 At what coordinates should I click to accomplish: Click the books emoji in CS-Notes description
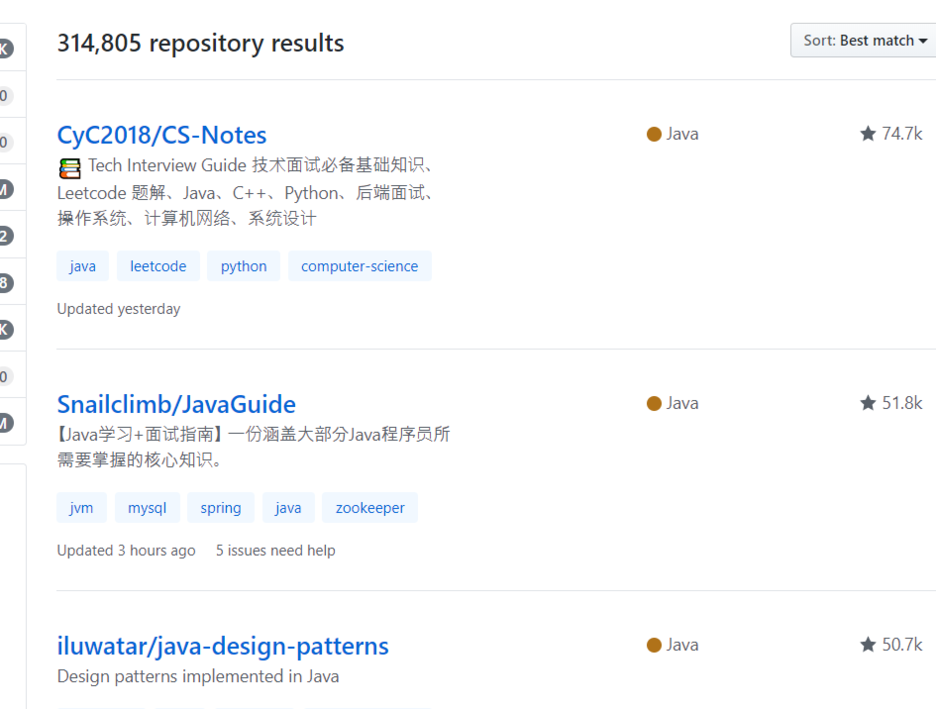[70, 168]
